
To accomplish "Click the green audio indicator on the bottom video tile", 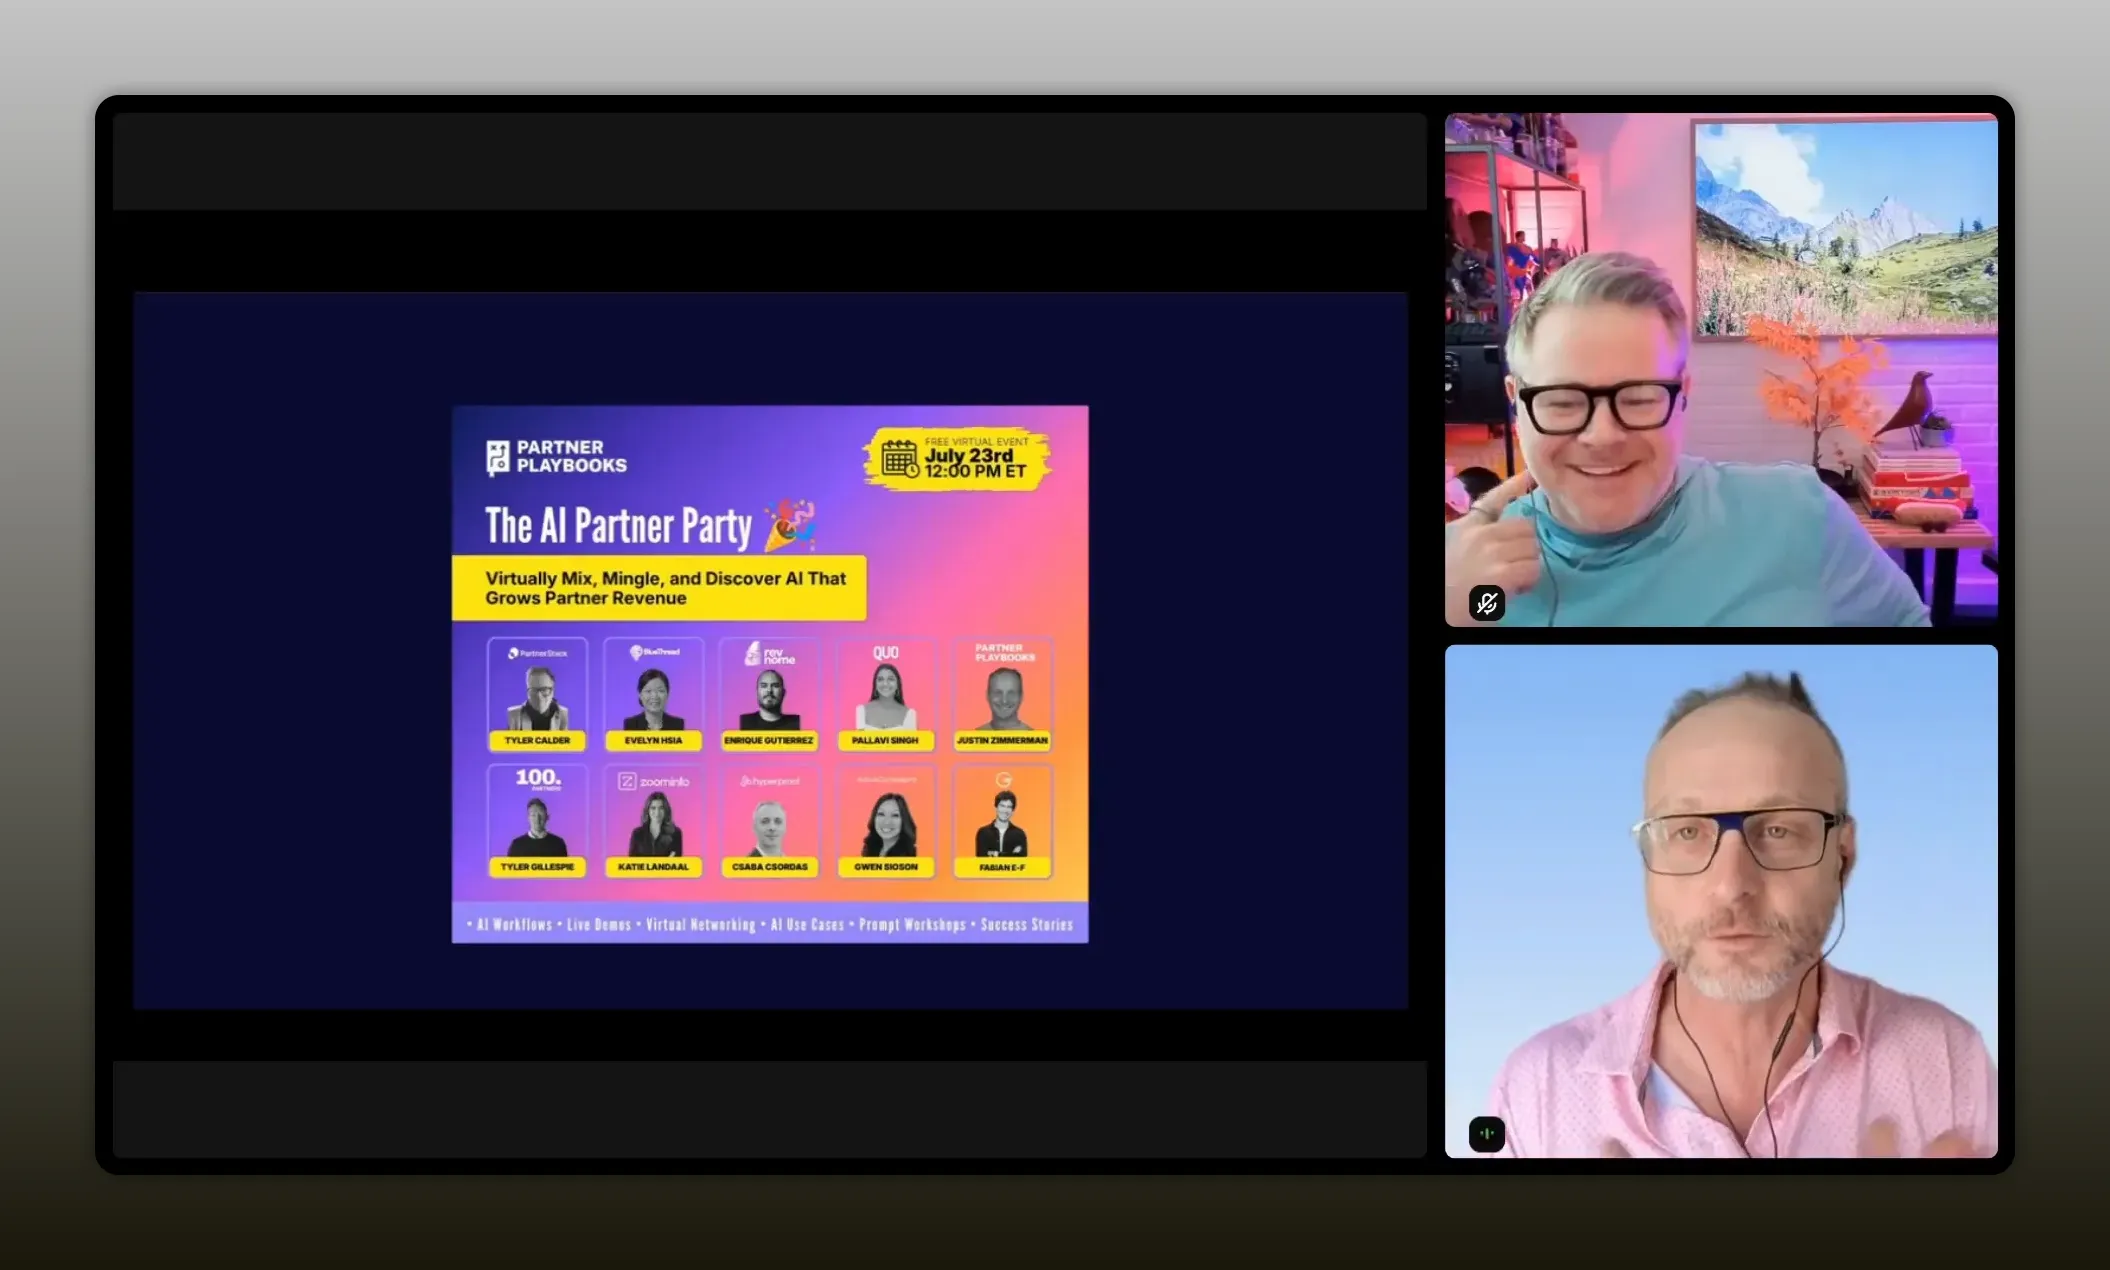I will tap(1487, 1134).
